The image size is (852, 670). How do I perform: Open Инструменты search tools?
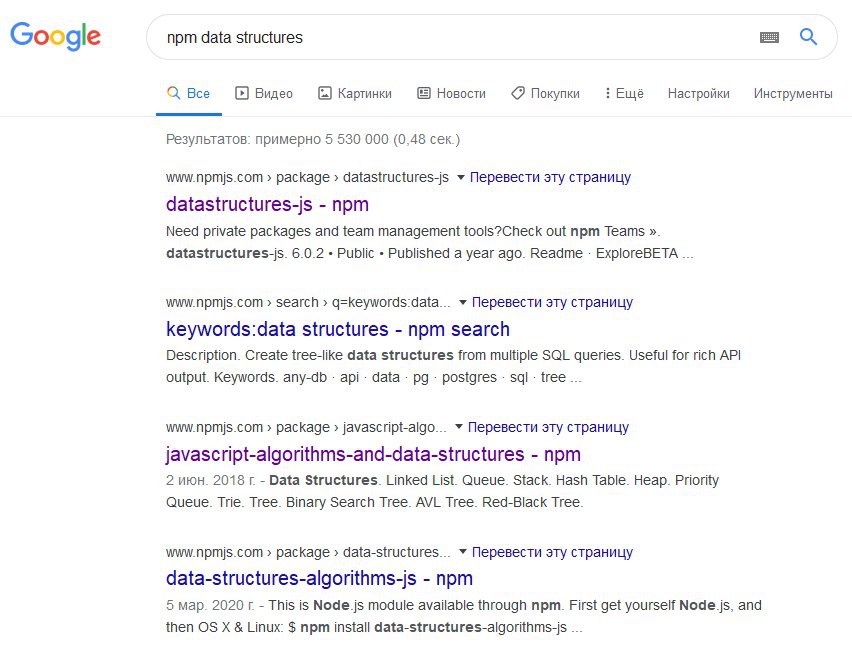tap(793, 93)
